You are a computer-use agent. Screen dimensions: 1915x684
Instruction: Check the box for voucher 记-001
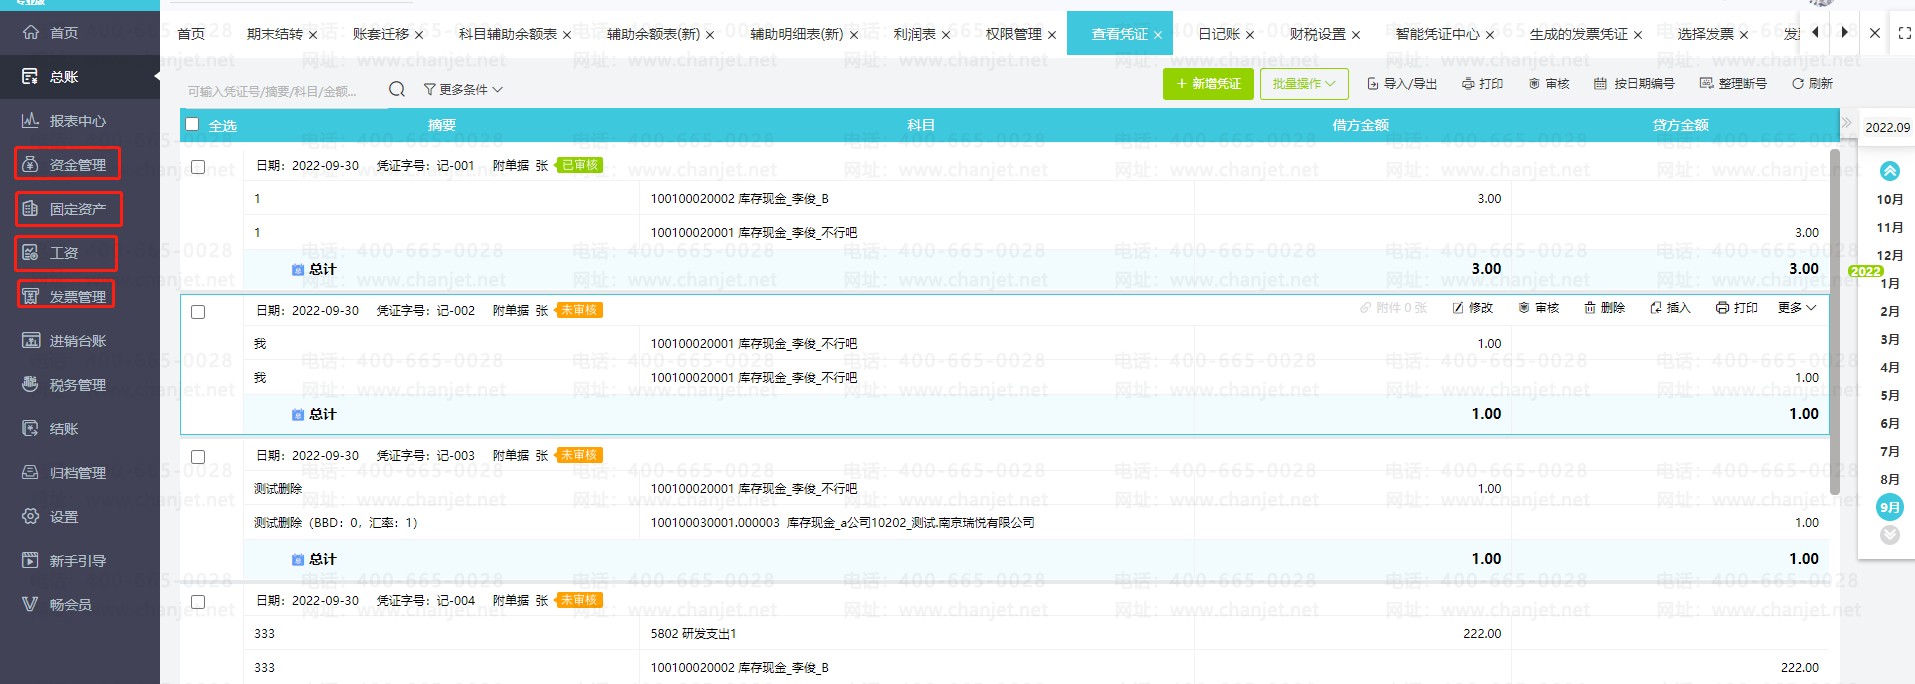pos(198,167)
